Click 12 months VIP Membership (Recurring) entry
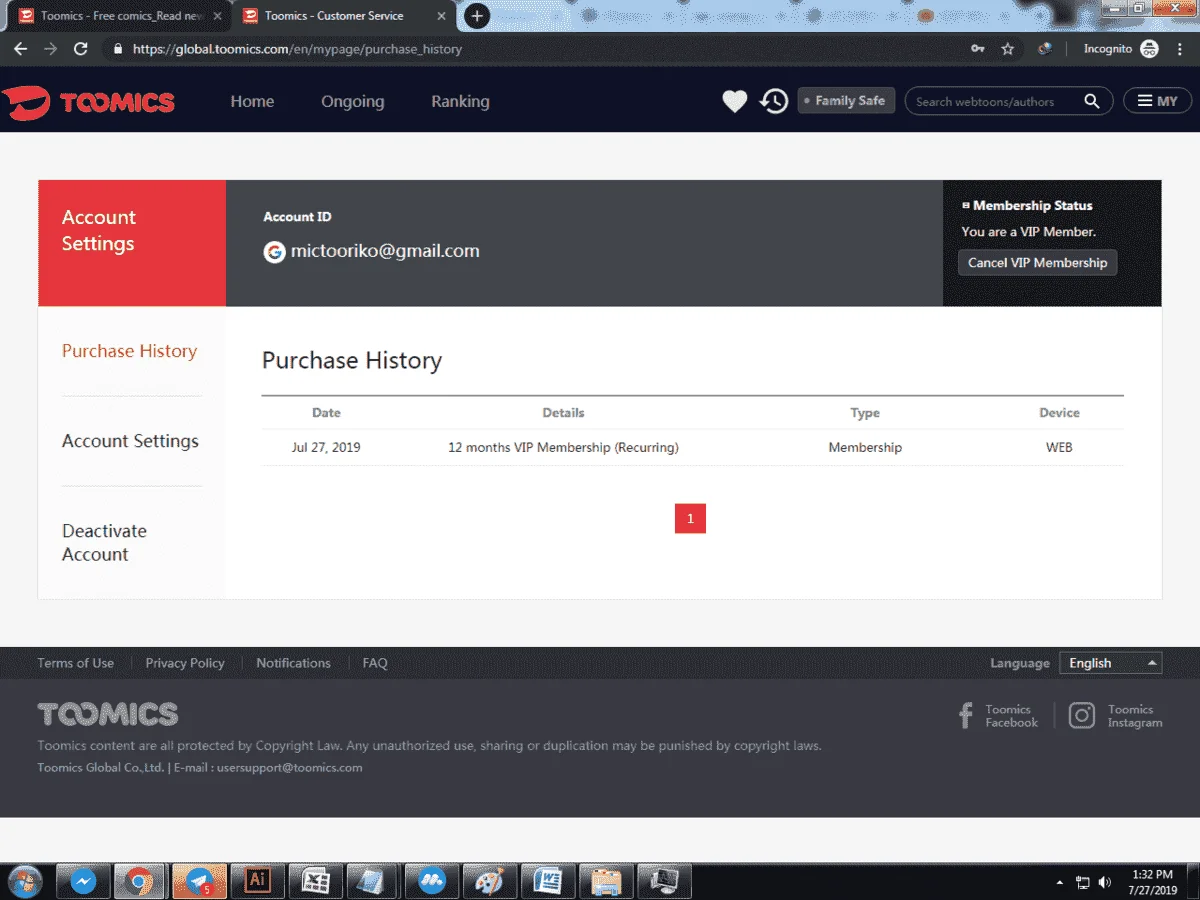 (563, 448)
